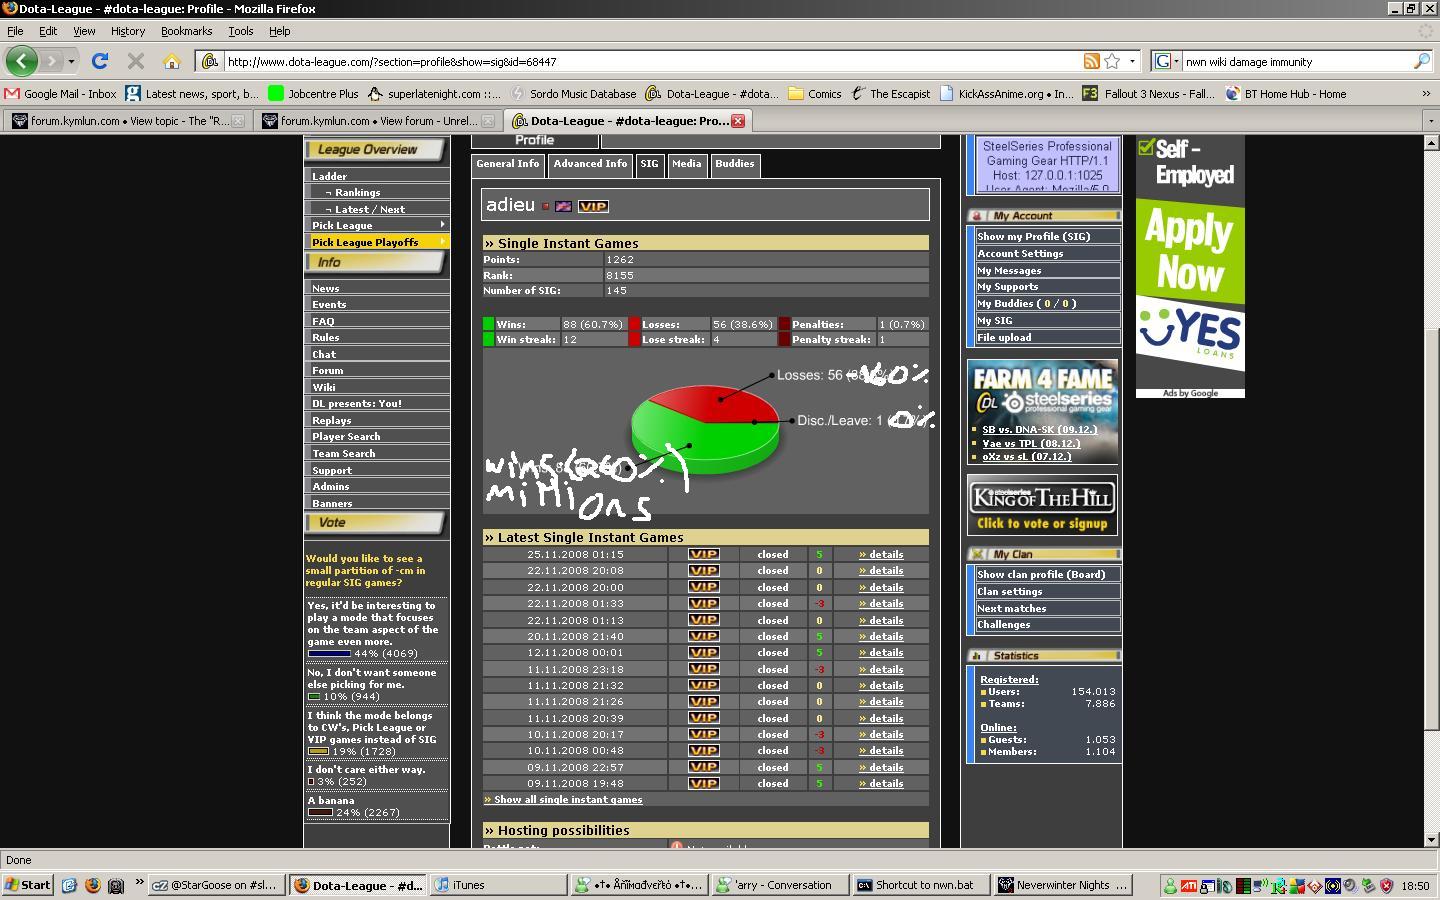Open the Bookmarks menu

point(187,31)
